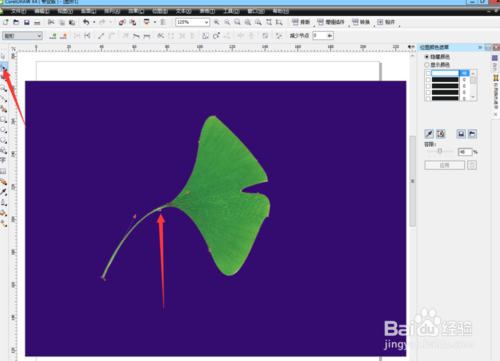Expand the color mask docker chevron
Screen dimensions: 500x361
(x=480, y=47)
